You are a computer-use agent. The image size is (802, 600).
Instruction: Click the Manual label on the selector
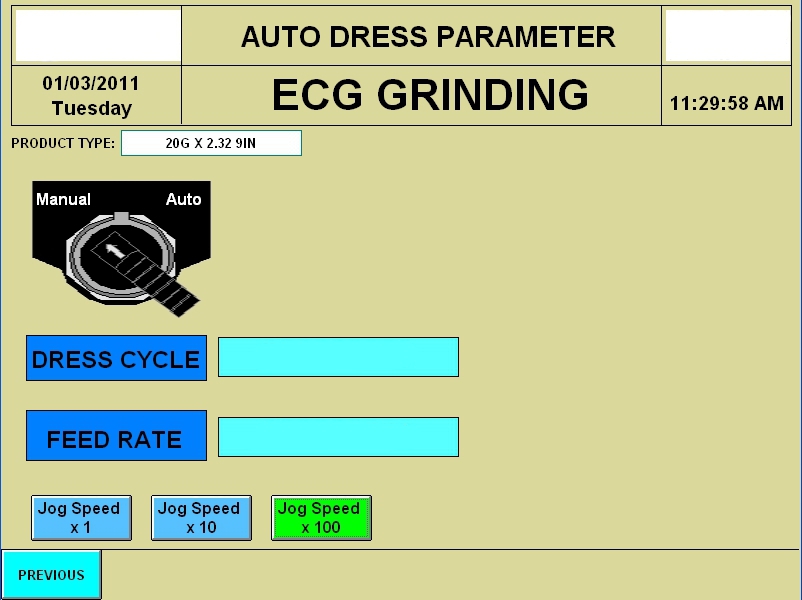point(63,199)
